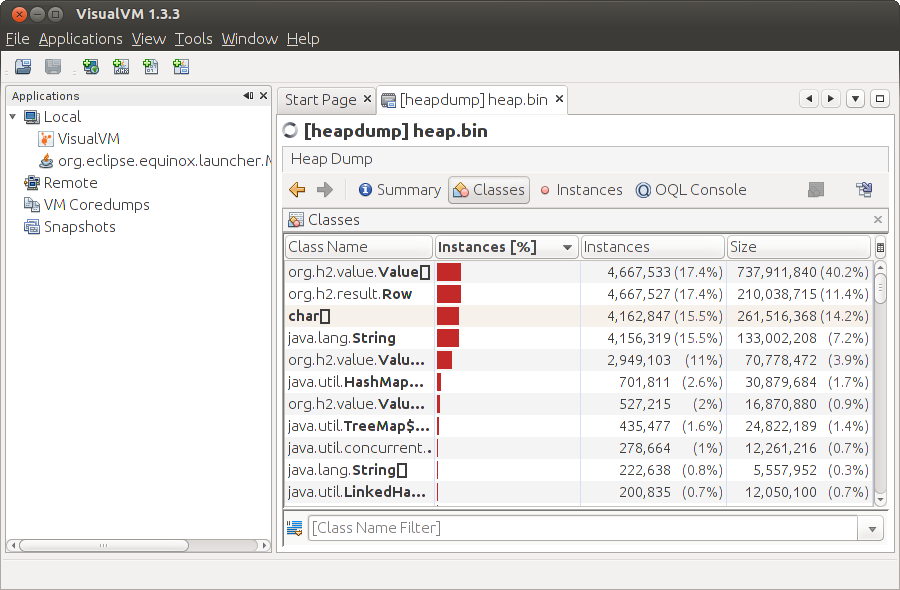Image resolution: width=900 pixels, height=590 pixels.
Task: Click the forward arrow in Heap Dump view
Action: pos(325,190)
